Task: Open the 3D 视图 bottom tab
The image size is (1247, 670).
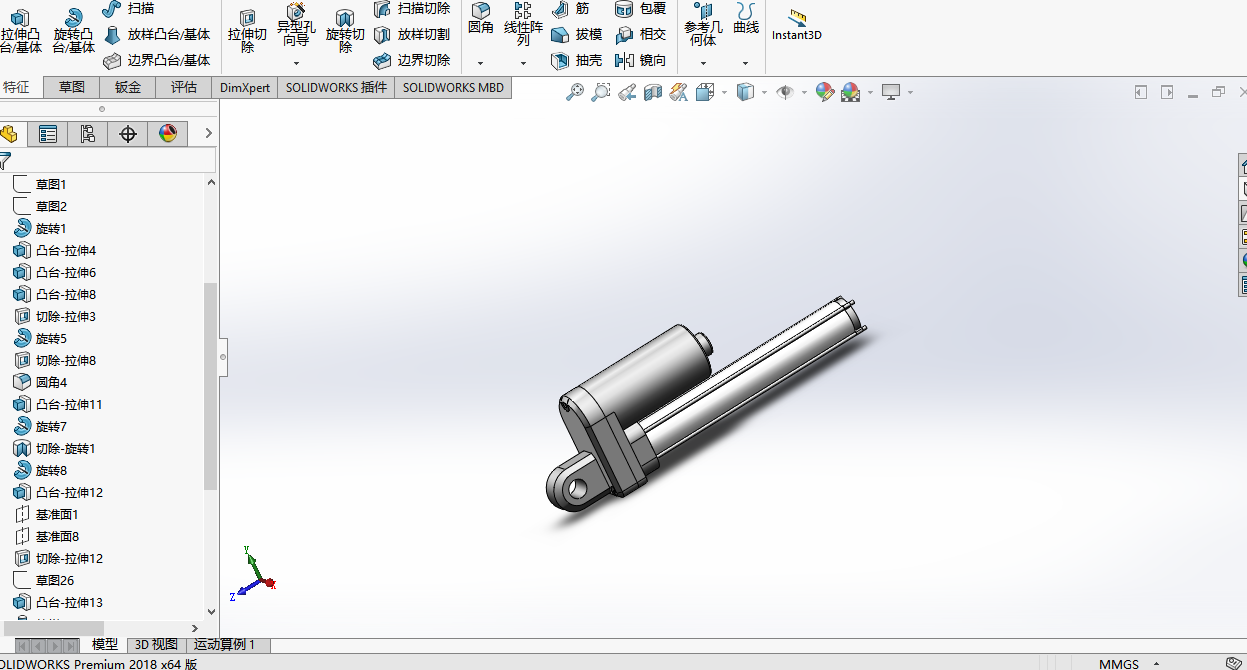Action: coord(156,645)
